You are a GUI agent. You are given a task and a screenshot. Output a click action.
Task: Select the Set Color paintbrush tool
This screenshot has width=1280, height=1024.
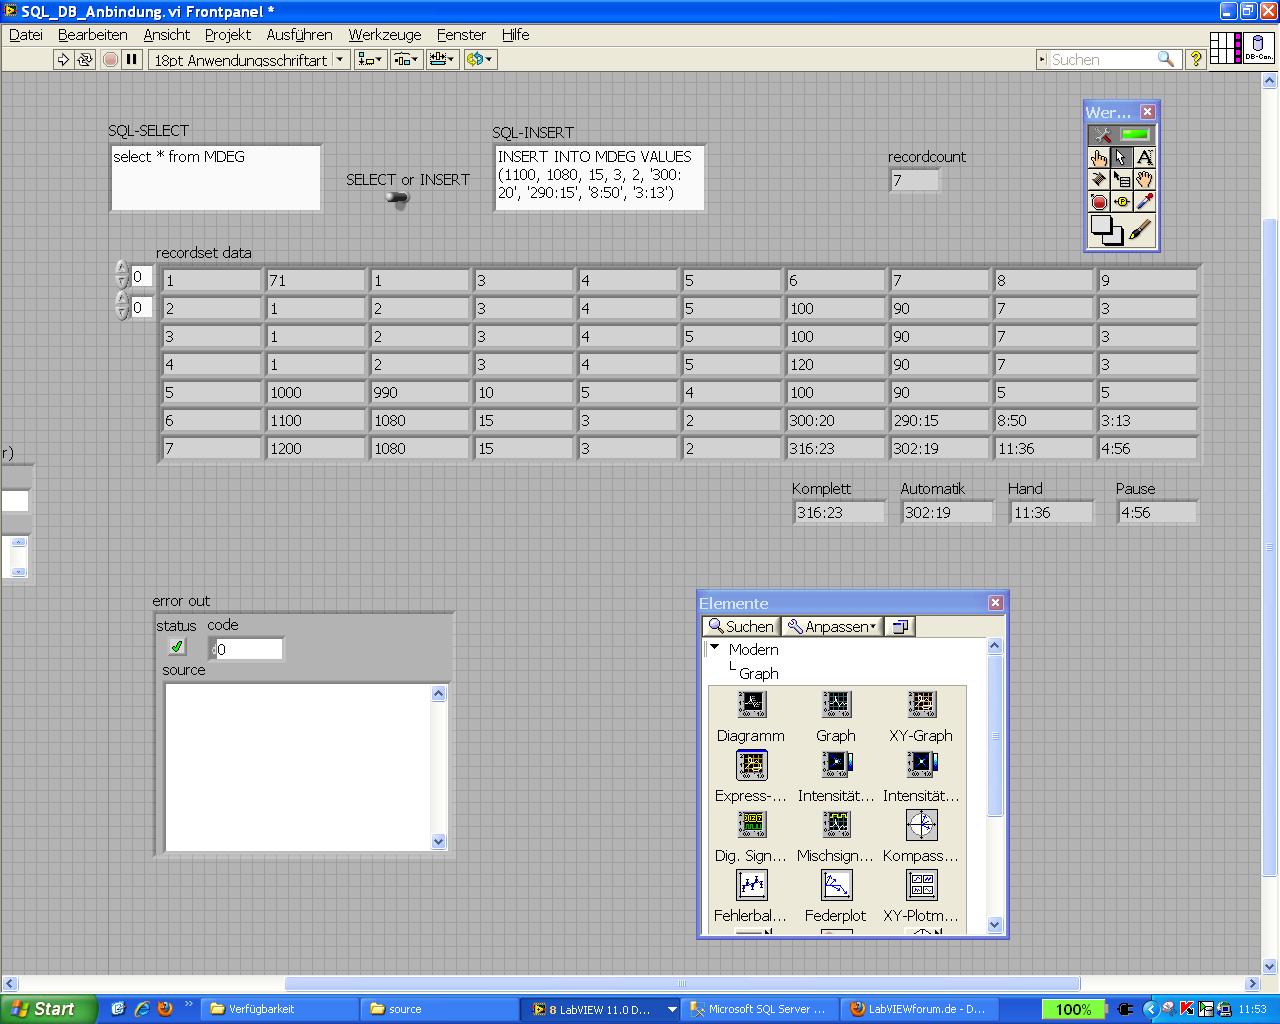tap(1142, 231)
